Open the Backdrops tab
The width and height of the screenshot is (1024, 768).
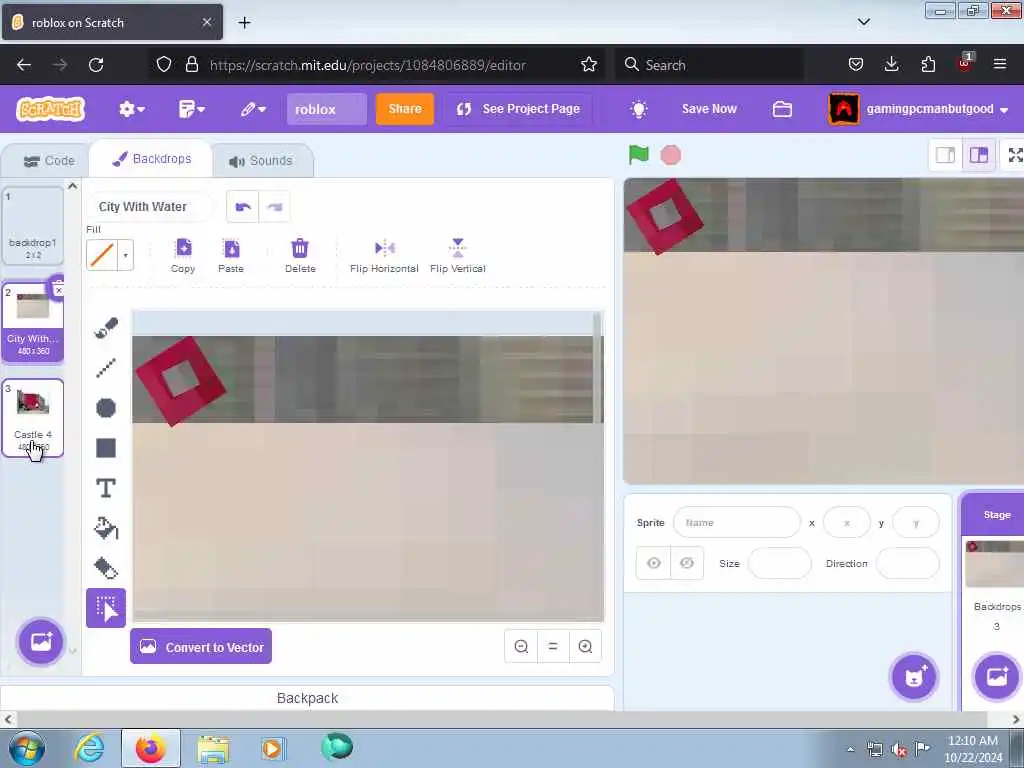(152, 159)
